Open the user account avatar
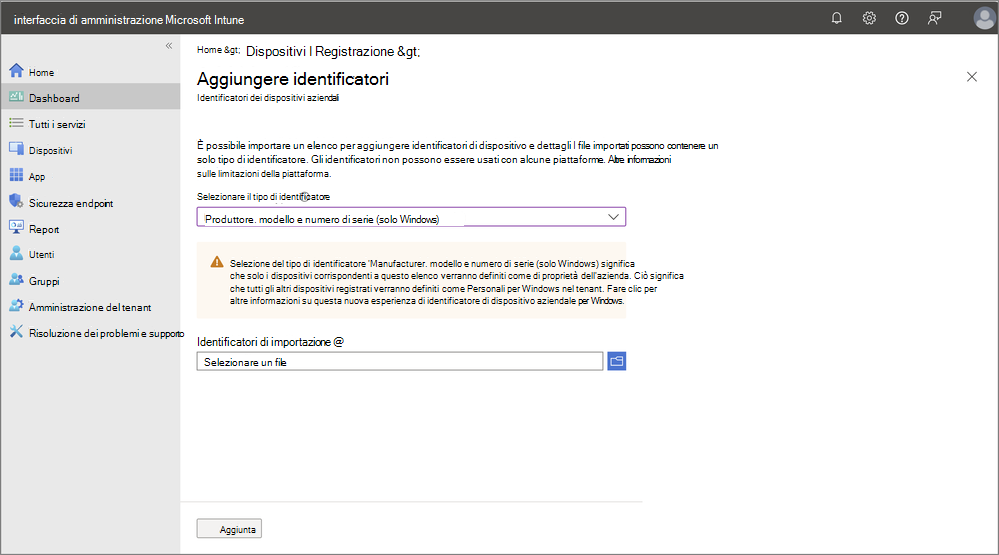This screenshot has width=999, height=555. click(x=984, y=18)
